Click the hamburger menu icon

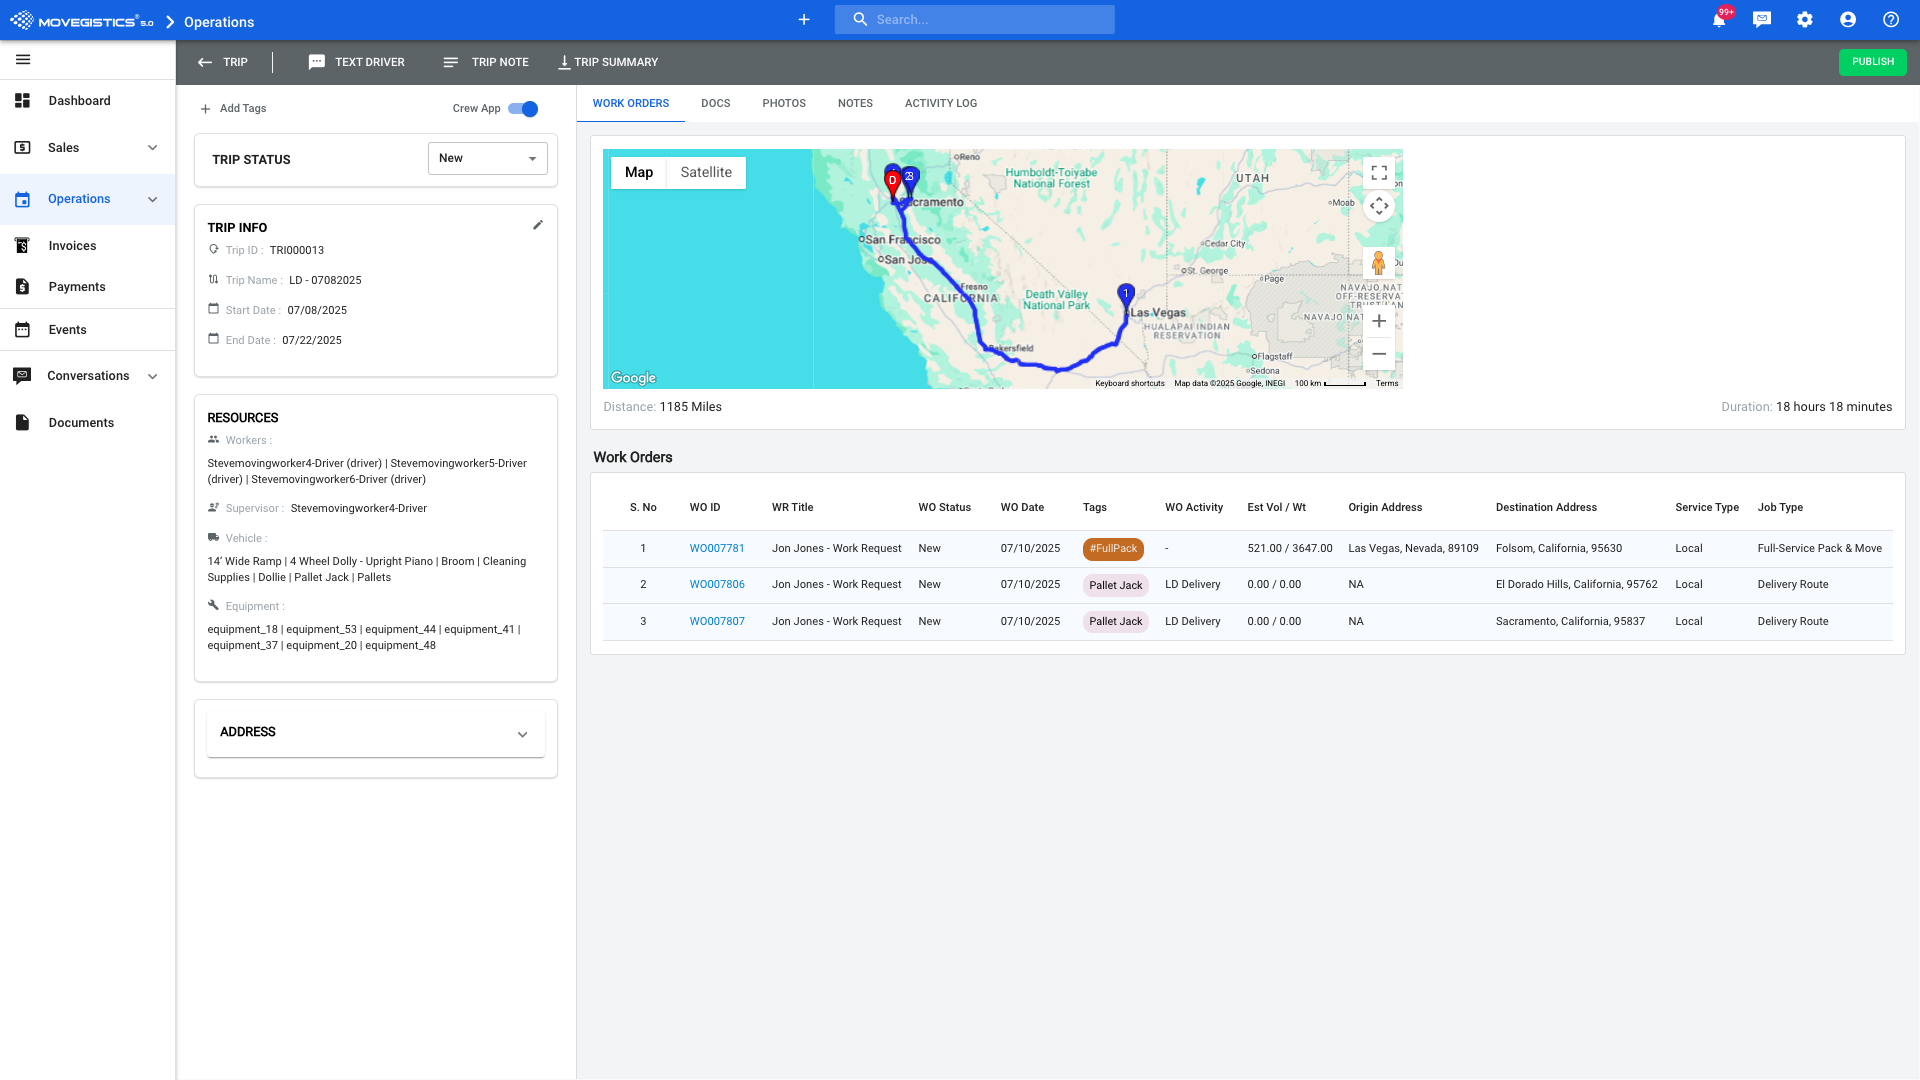23,60
